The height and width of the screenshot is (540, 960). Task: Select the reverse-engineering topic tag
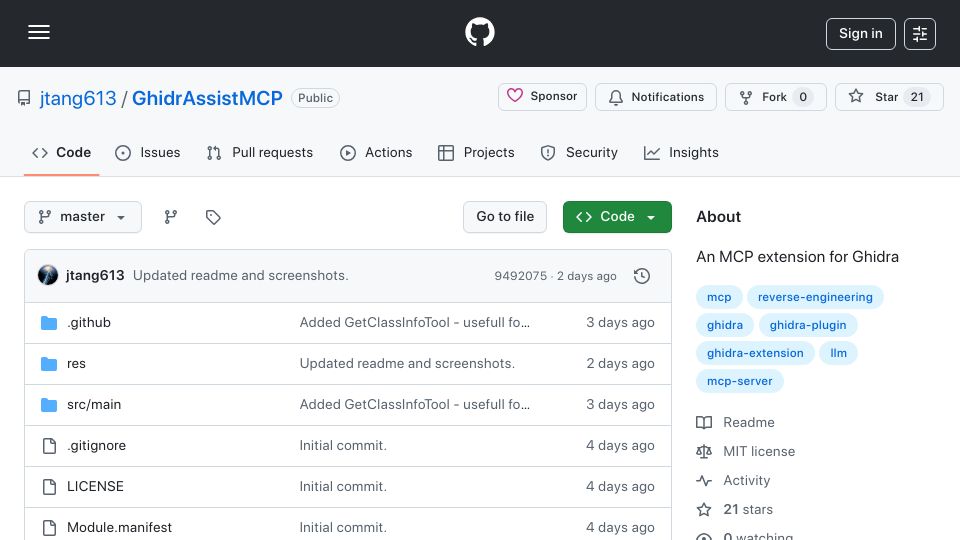pos(815,297)
